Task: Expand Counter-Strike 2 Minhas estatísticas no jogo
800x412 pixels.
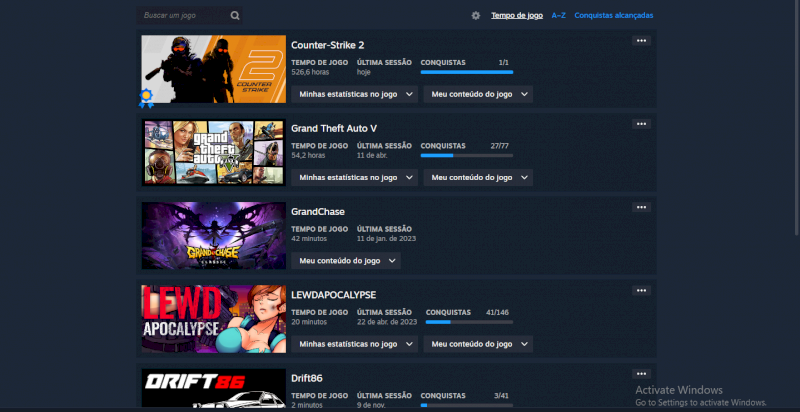Action: click(355, 94)
